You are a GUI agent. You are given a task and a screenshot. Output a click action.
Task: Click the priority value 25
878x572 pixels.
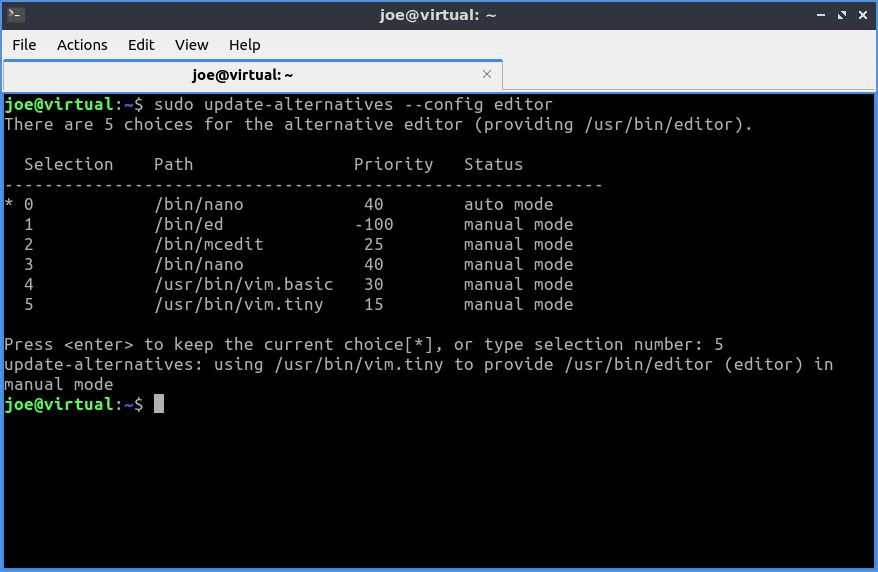373,245
